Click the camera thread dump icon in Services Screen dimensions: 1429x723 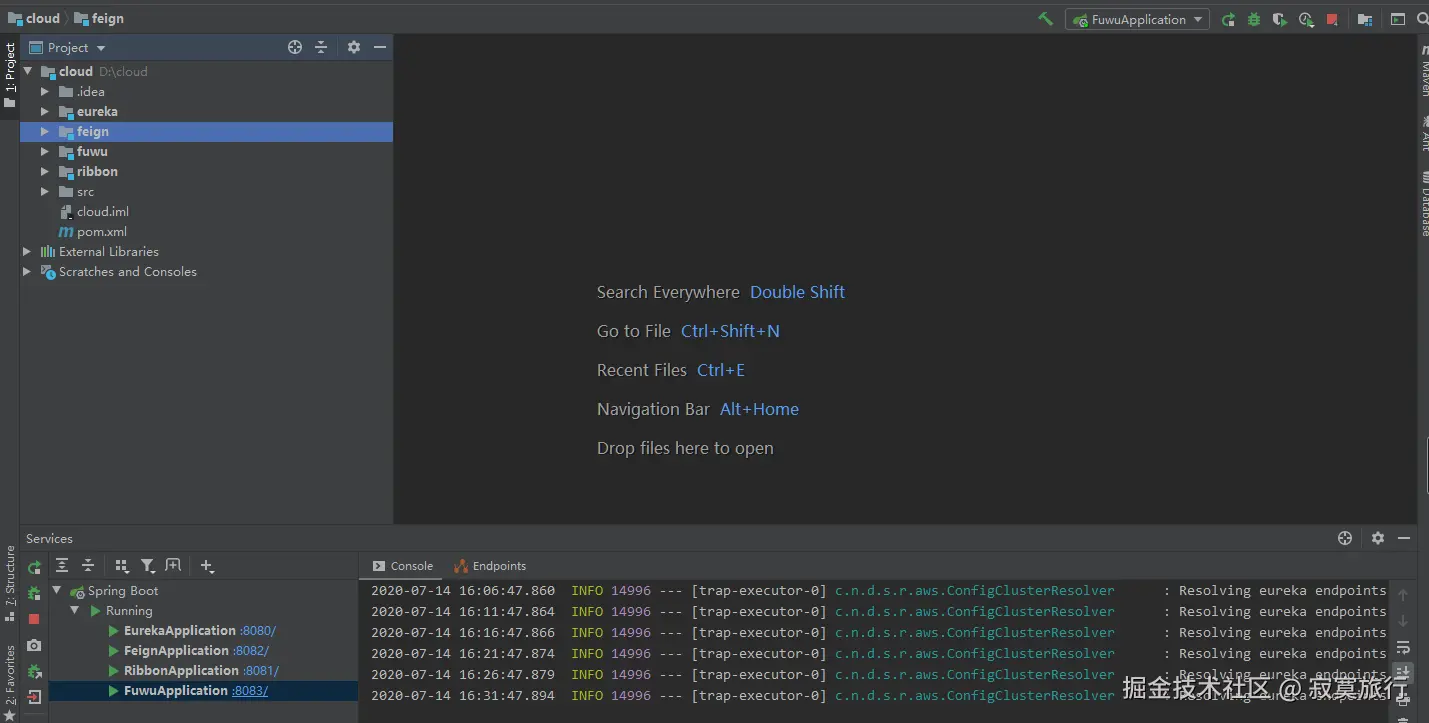click(34, 646)
